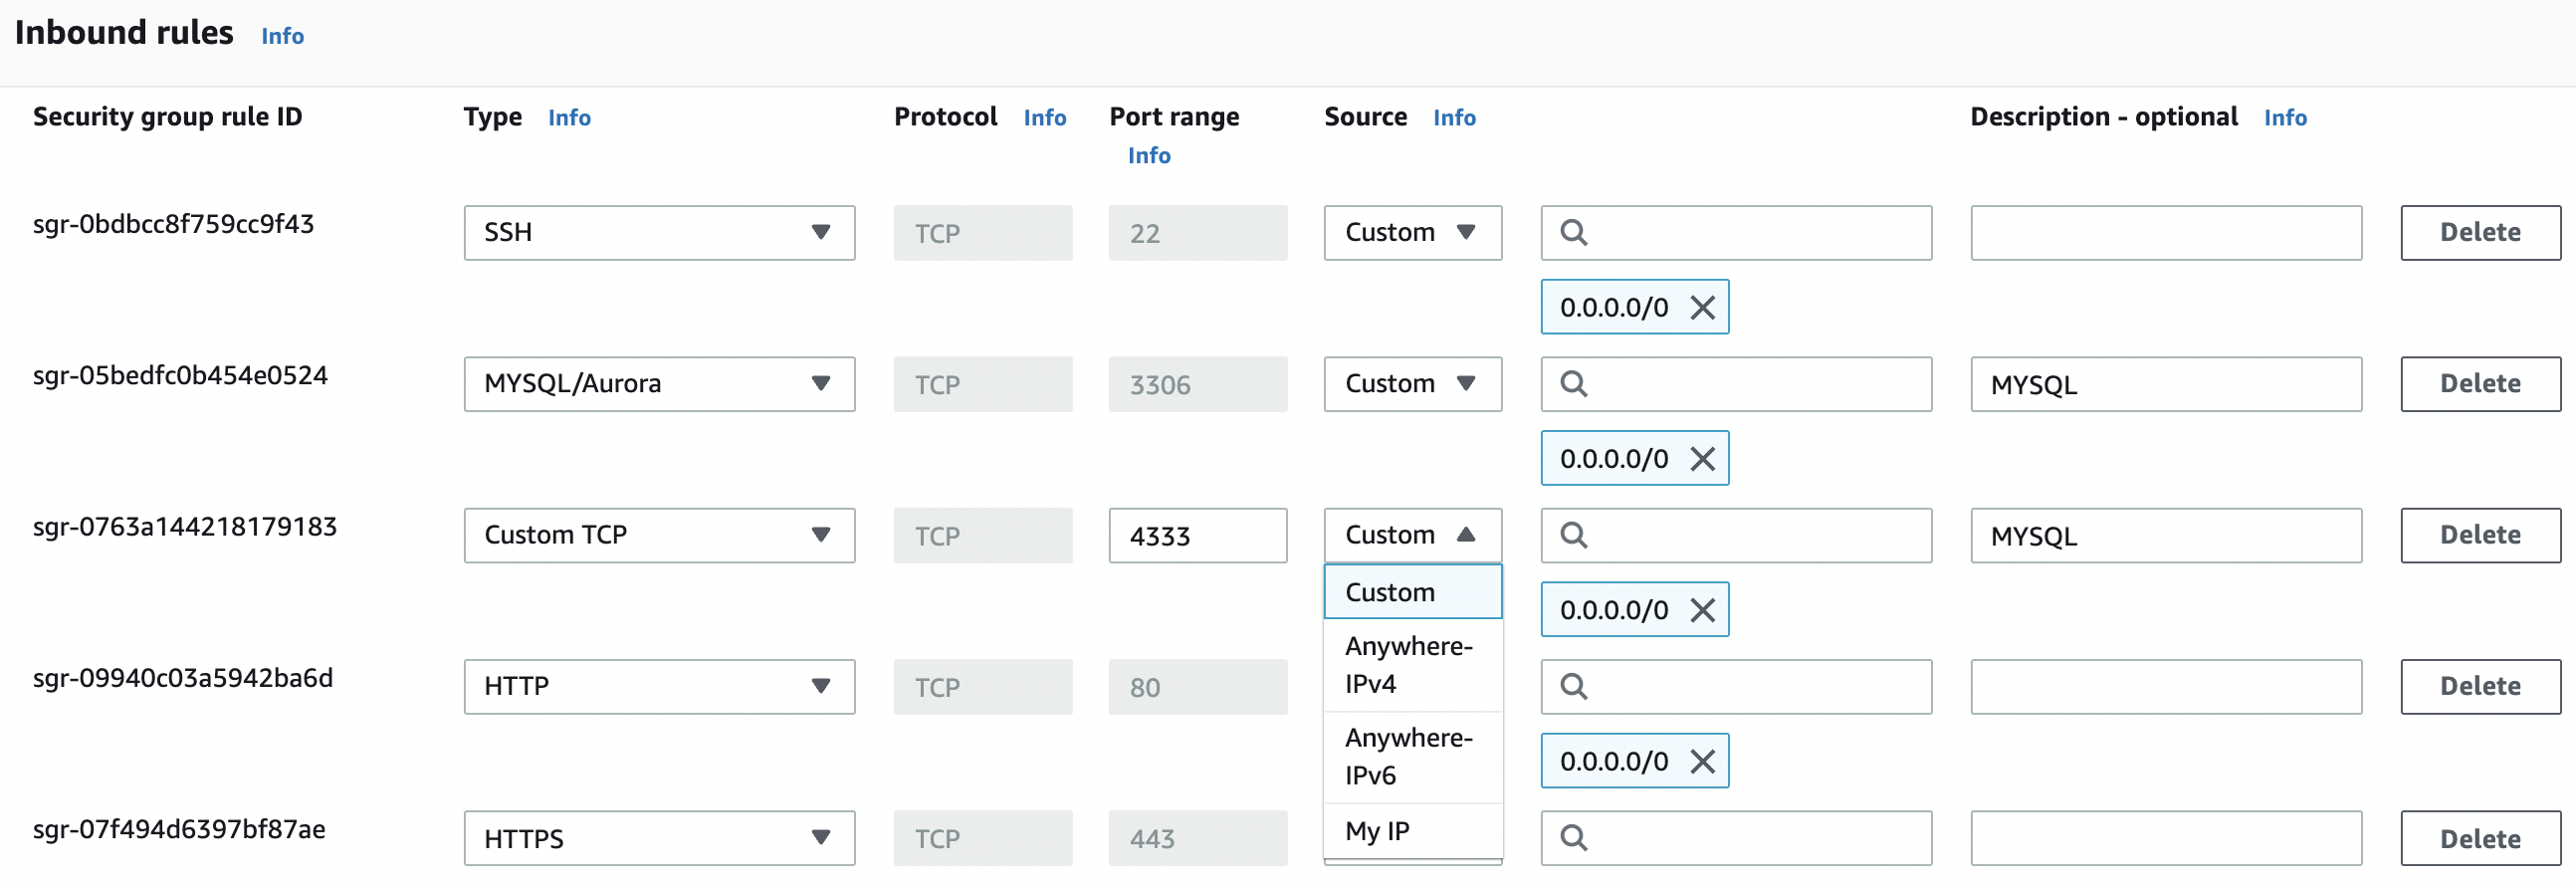The width and height of the screenshot is (2576, 884).
Task: Click the disabled port 443 field
Action: point(1198,838)
